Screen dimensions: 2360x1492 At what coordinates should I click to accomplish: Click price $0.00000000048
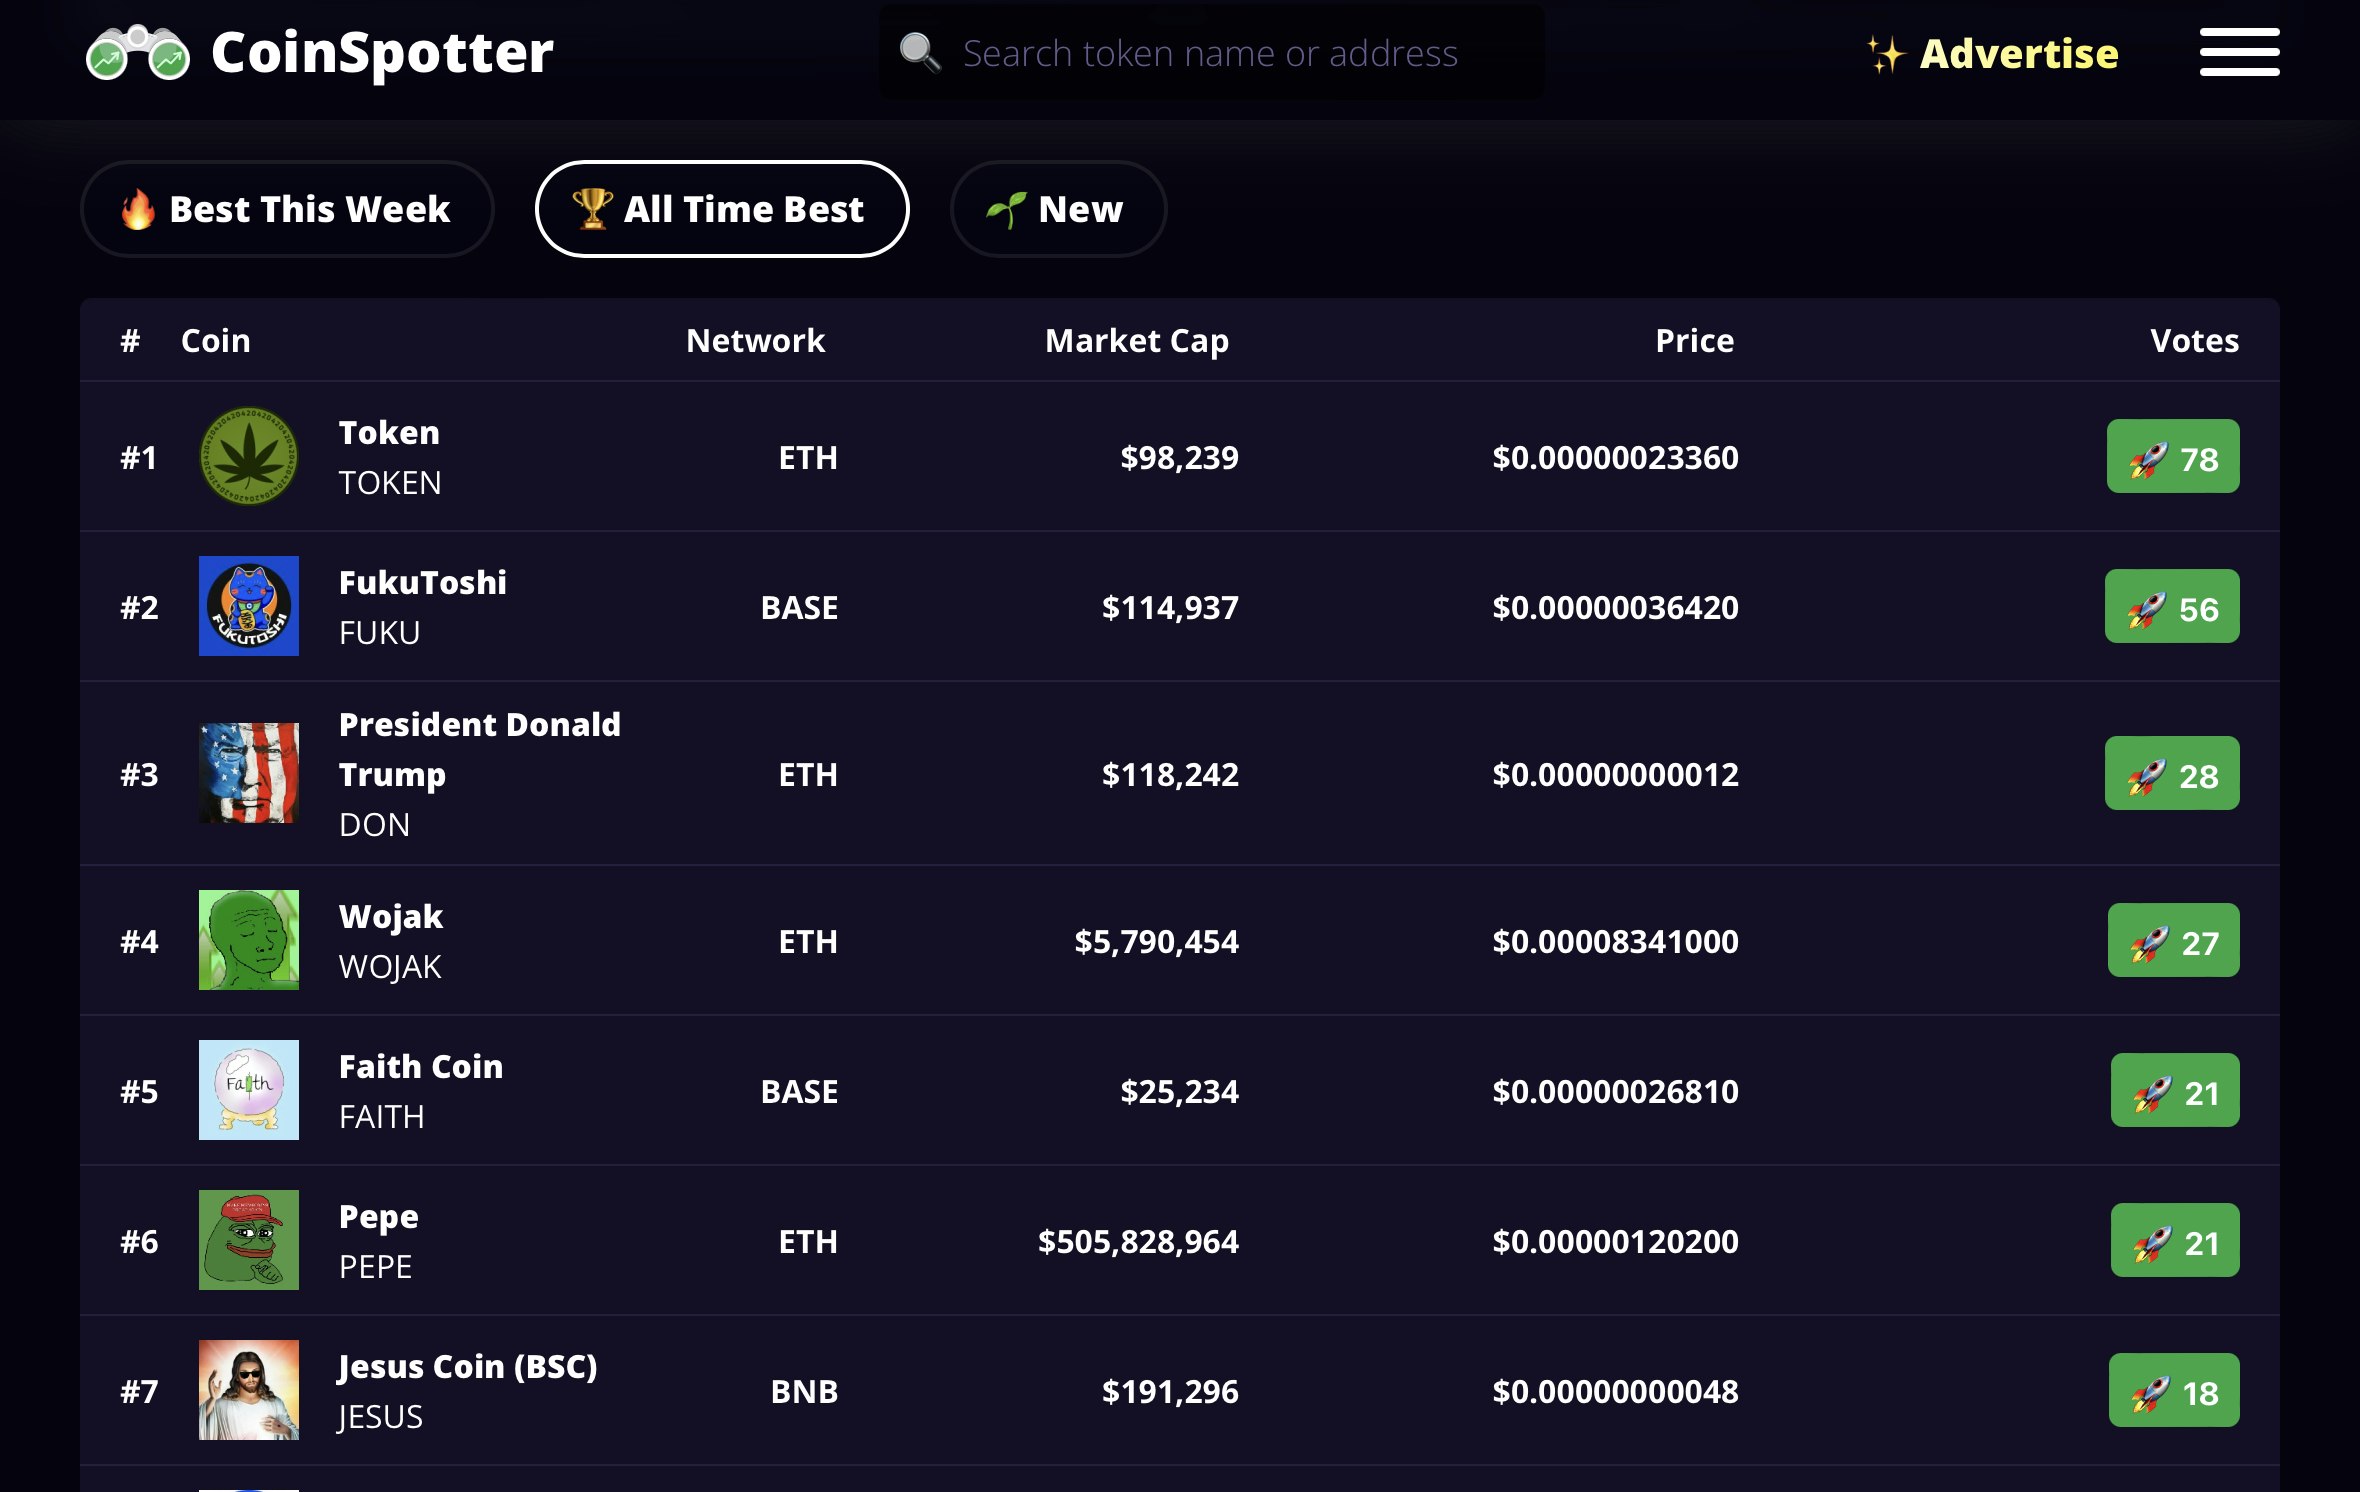coord(1615,1391)
